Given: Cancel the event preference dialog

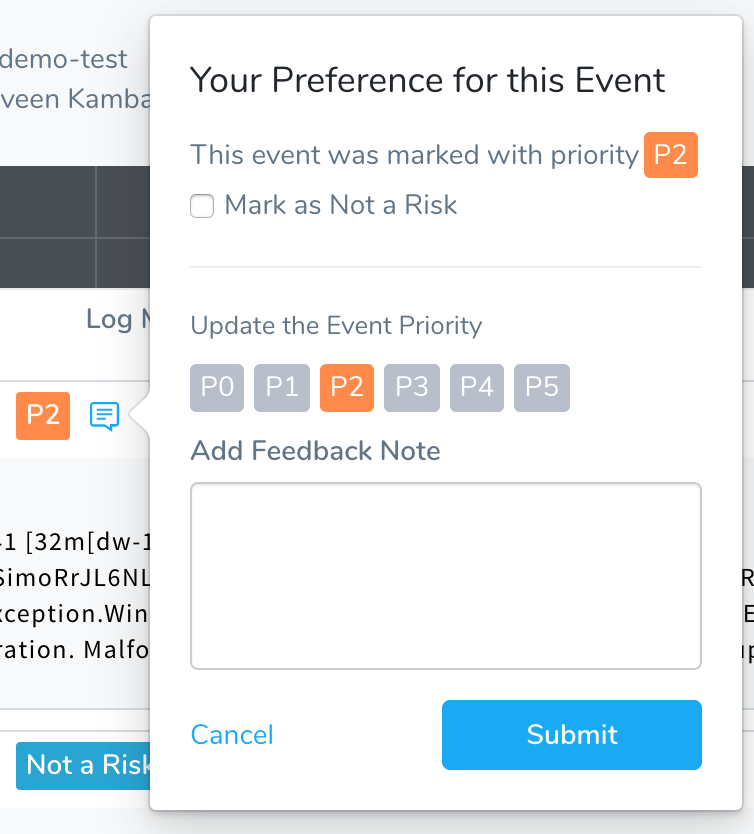Looking at the screenshot, I should click(232, 735).
